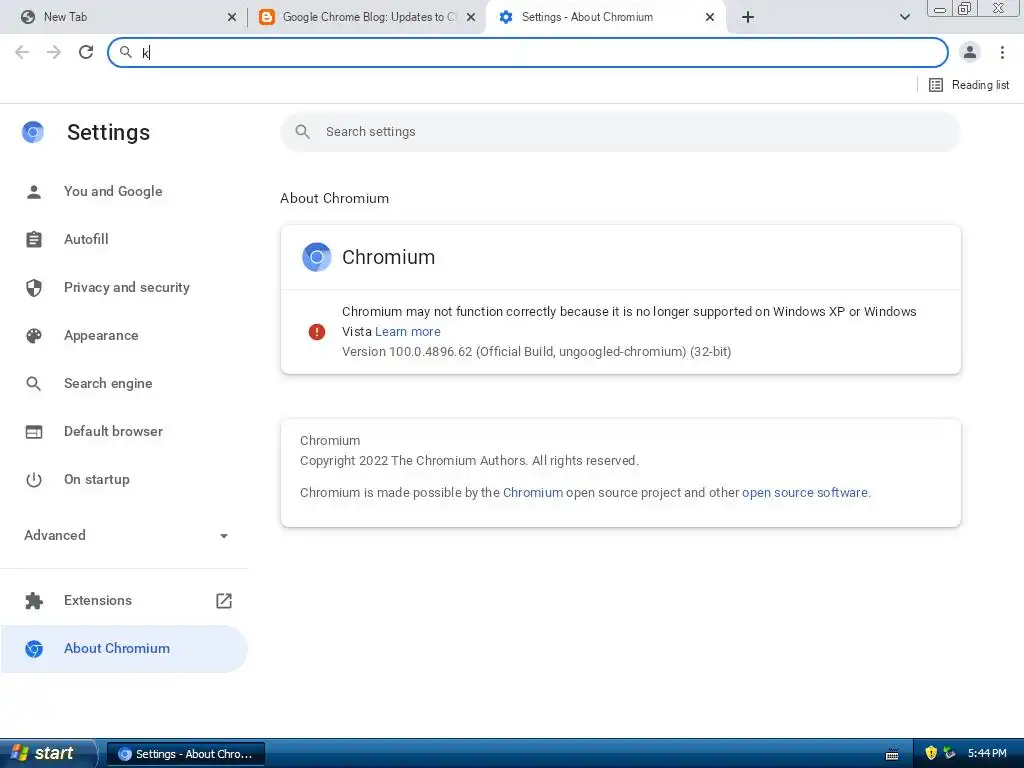
Task: Click the address bar input
Action: coord(528,52)
